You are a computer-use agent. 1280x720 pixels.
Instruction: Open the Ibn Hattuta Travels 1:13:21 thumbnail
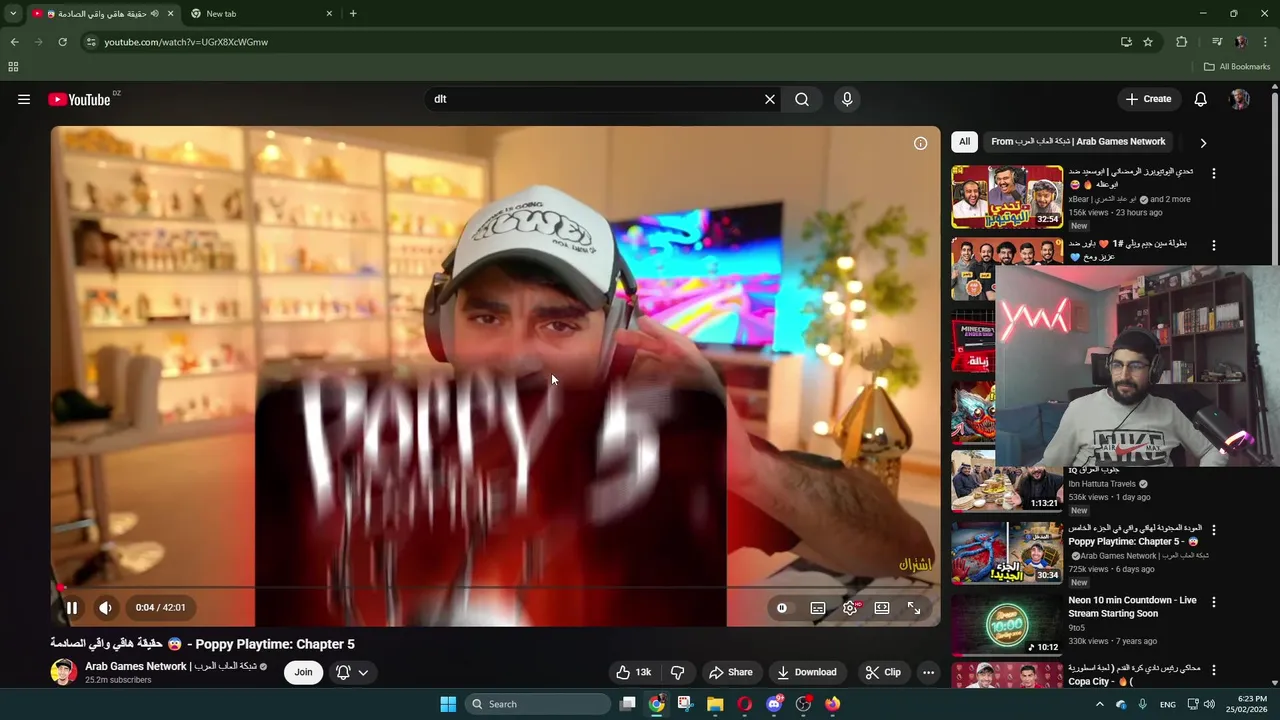(x=1007, y=482)
